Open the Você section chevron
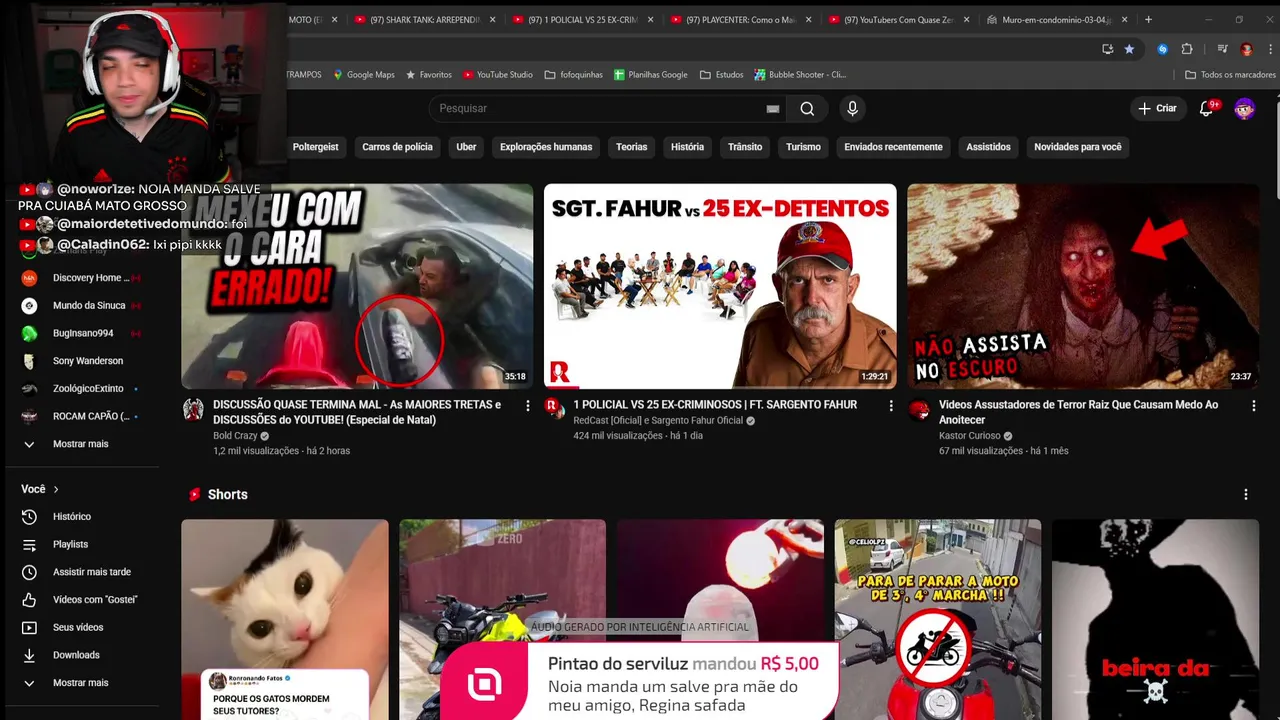This screenshot has width=1280, height=720. point(56,489)
